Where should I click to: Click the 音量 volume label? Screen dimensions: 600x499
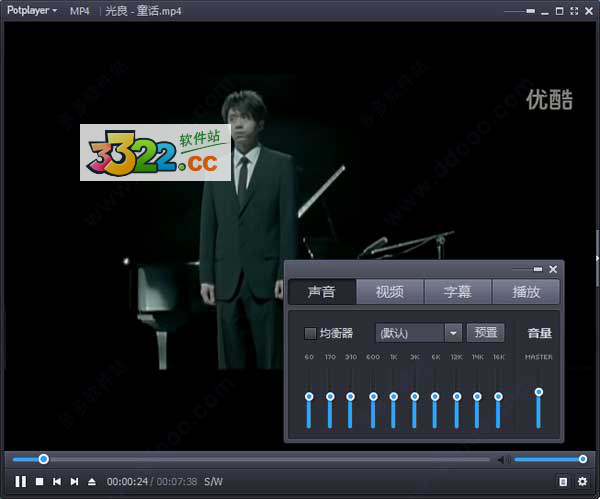pos(539,333)
